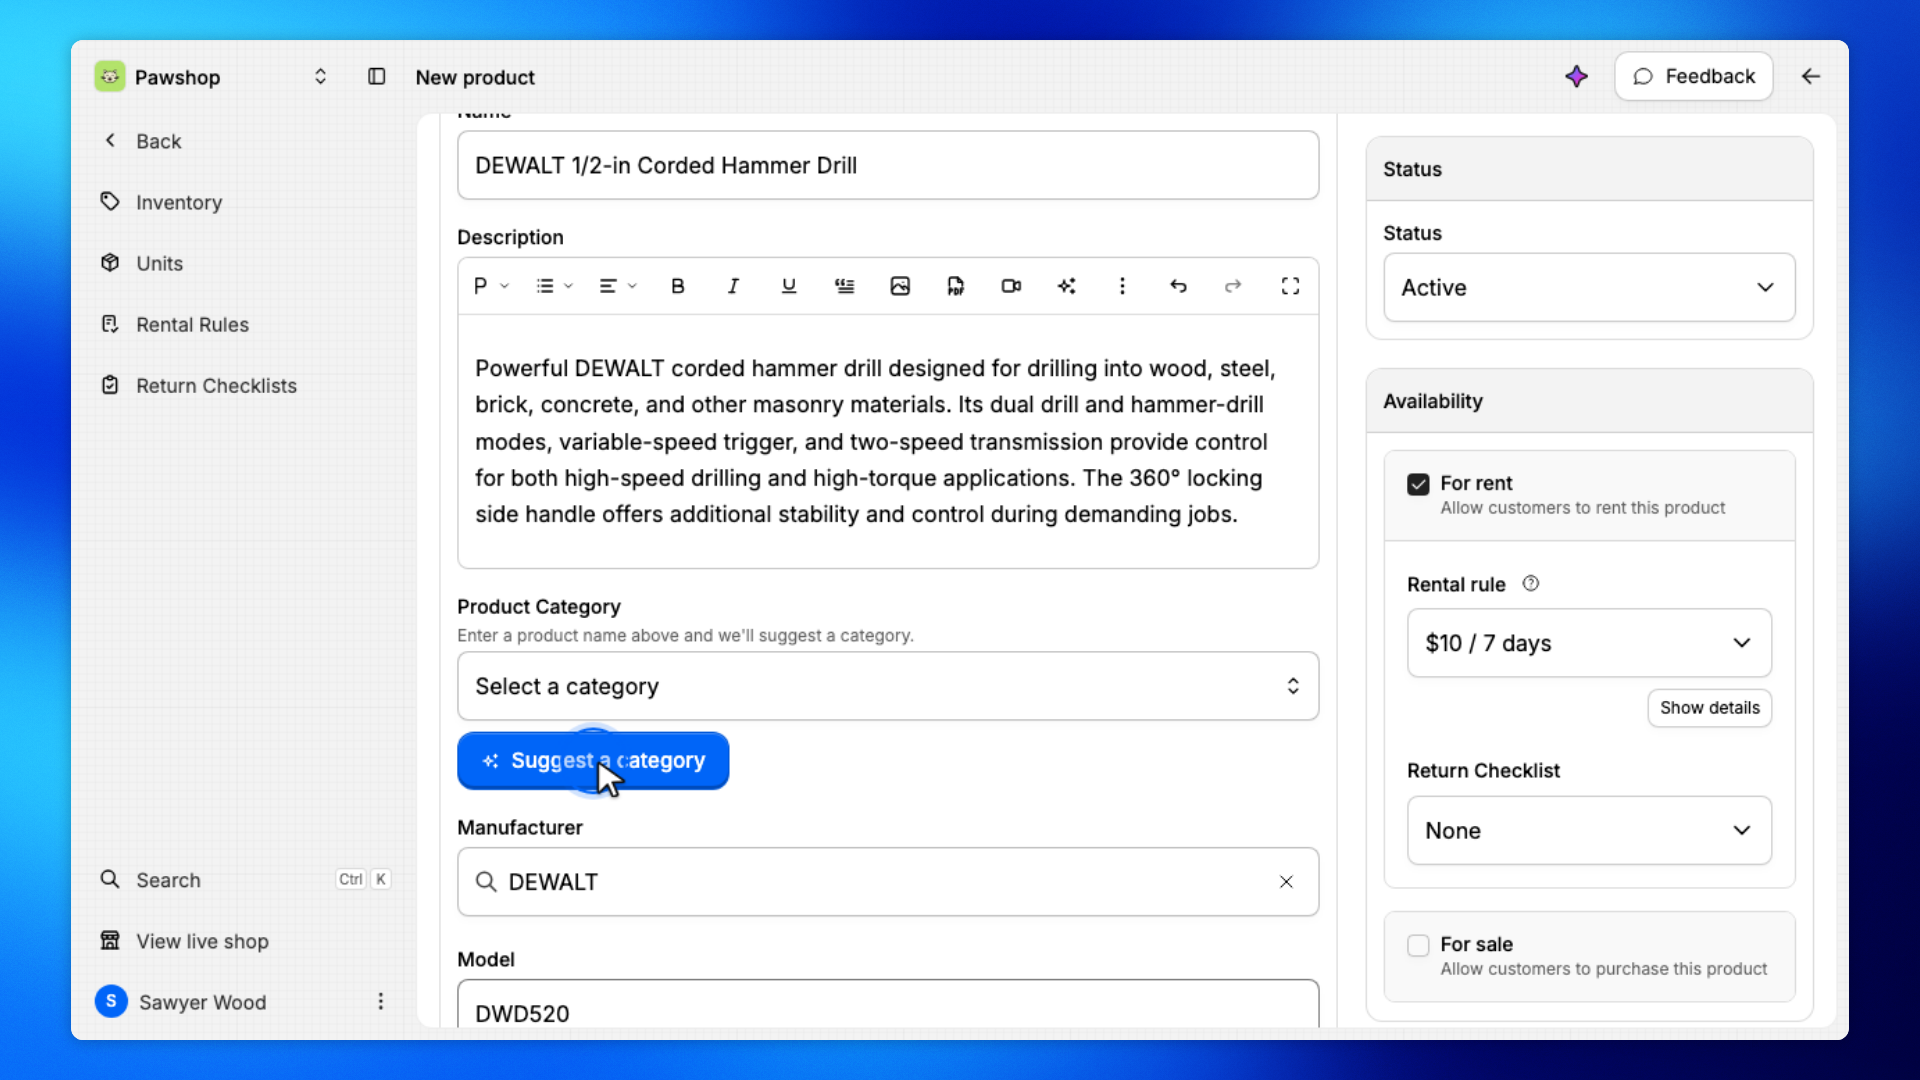Click the Model field containing DWD520
The height and width of the screenshot is (1080, 1920).
(x=888, y=1005)
